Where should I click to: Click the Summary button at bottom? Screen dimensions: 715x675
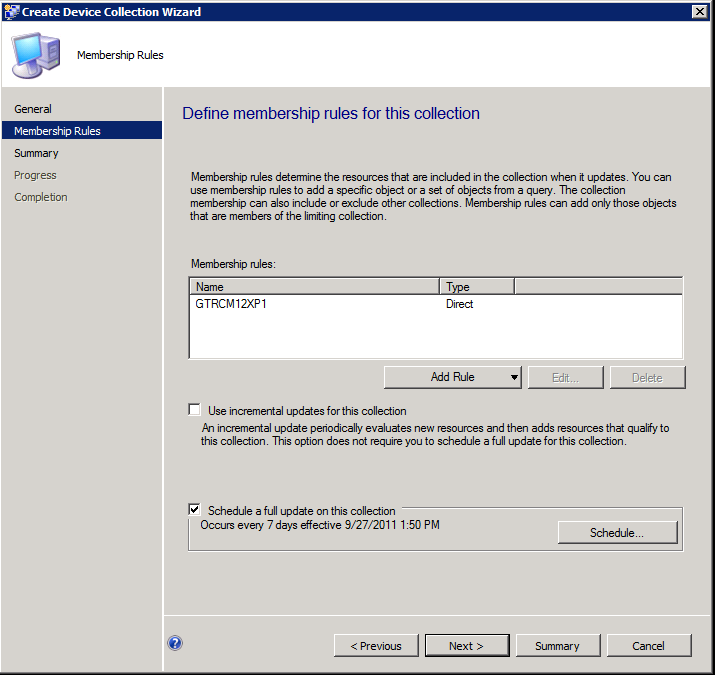(x=558, y=646)
